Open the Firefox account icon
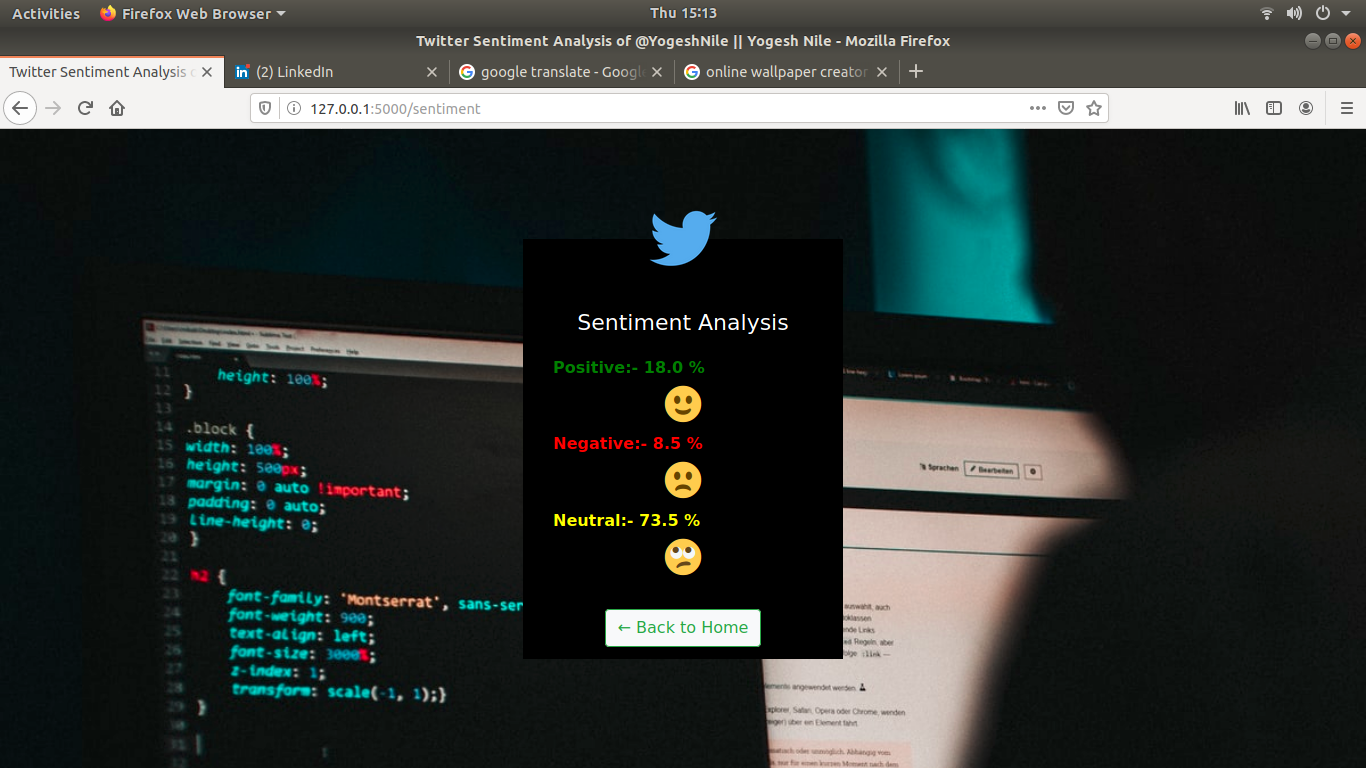Image resolution: width=1366 pixels, height=768 pixels. (x=1306, y=108)
